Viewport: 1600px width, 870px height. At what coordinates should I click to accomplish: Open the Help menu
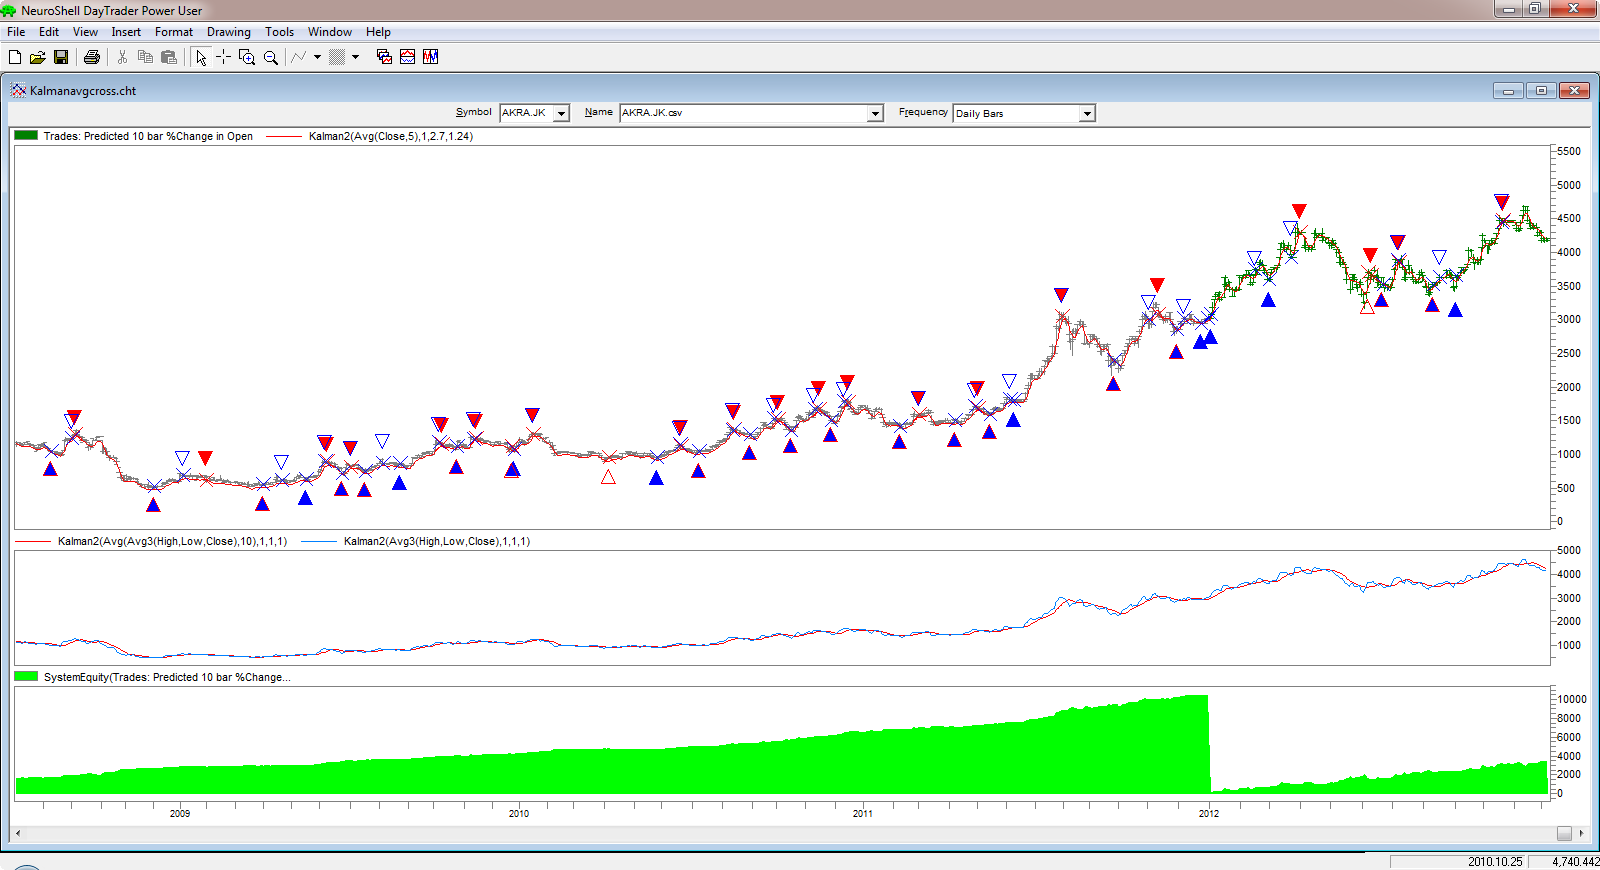click(x=378, y=32)
